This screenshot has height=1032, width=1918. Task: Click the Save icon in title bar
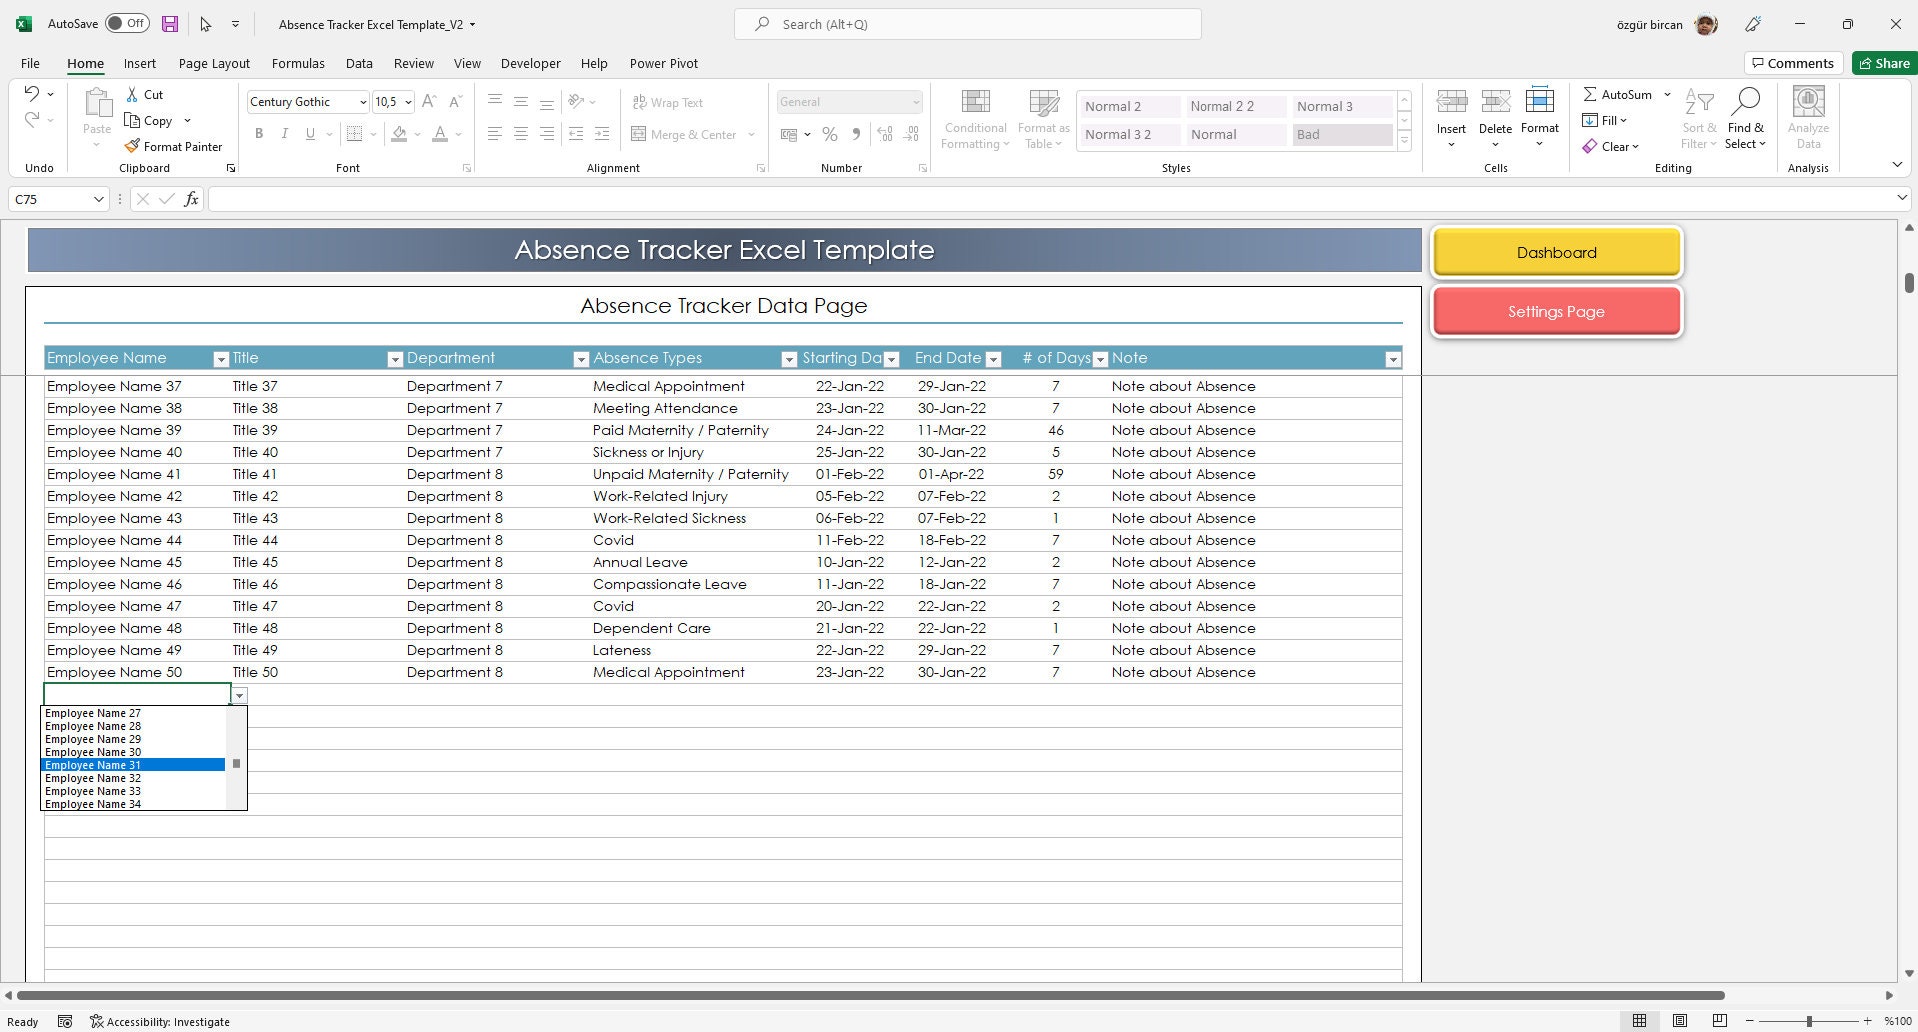tap(170, 24)
